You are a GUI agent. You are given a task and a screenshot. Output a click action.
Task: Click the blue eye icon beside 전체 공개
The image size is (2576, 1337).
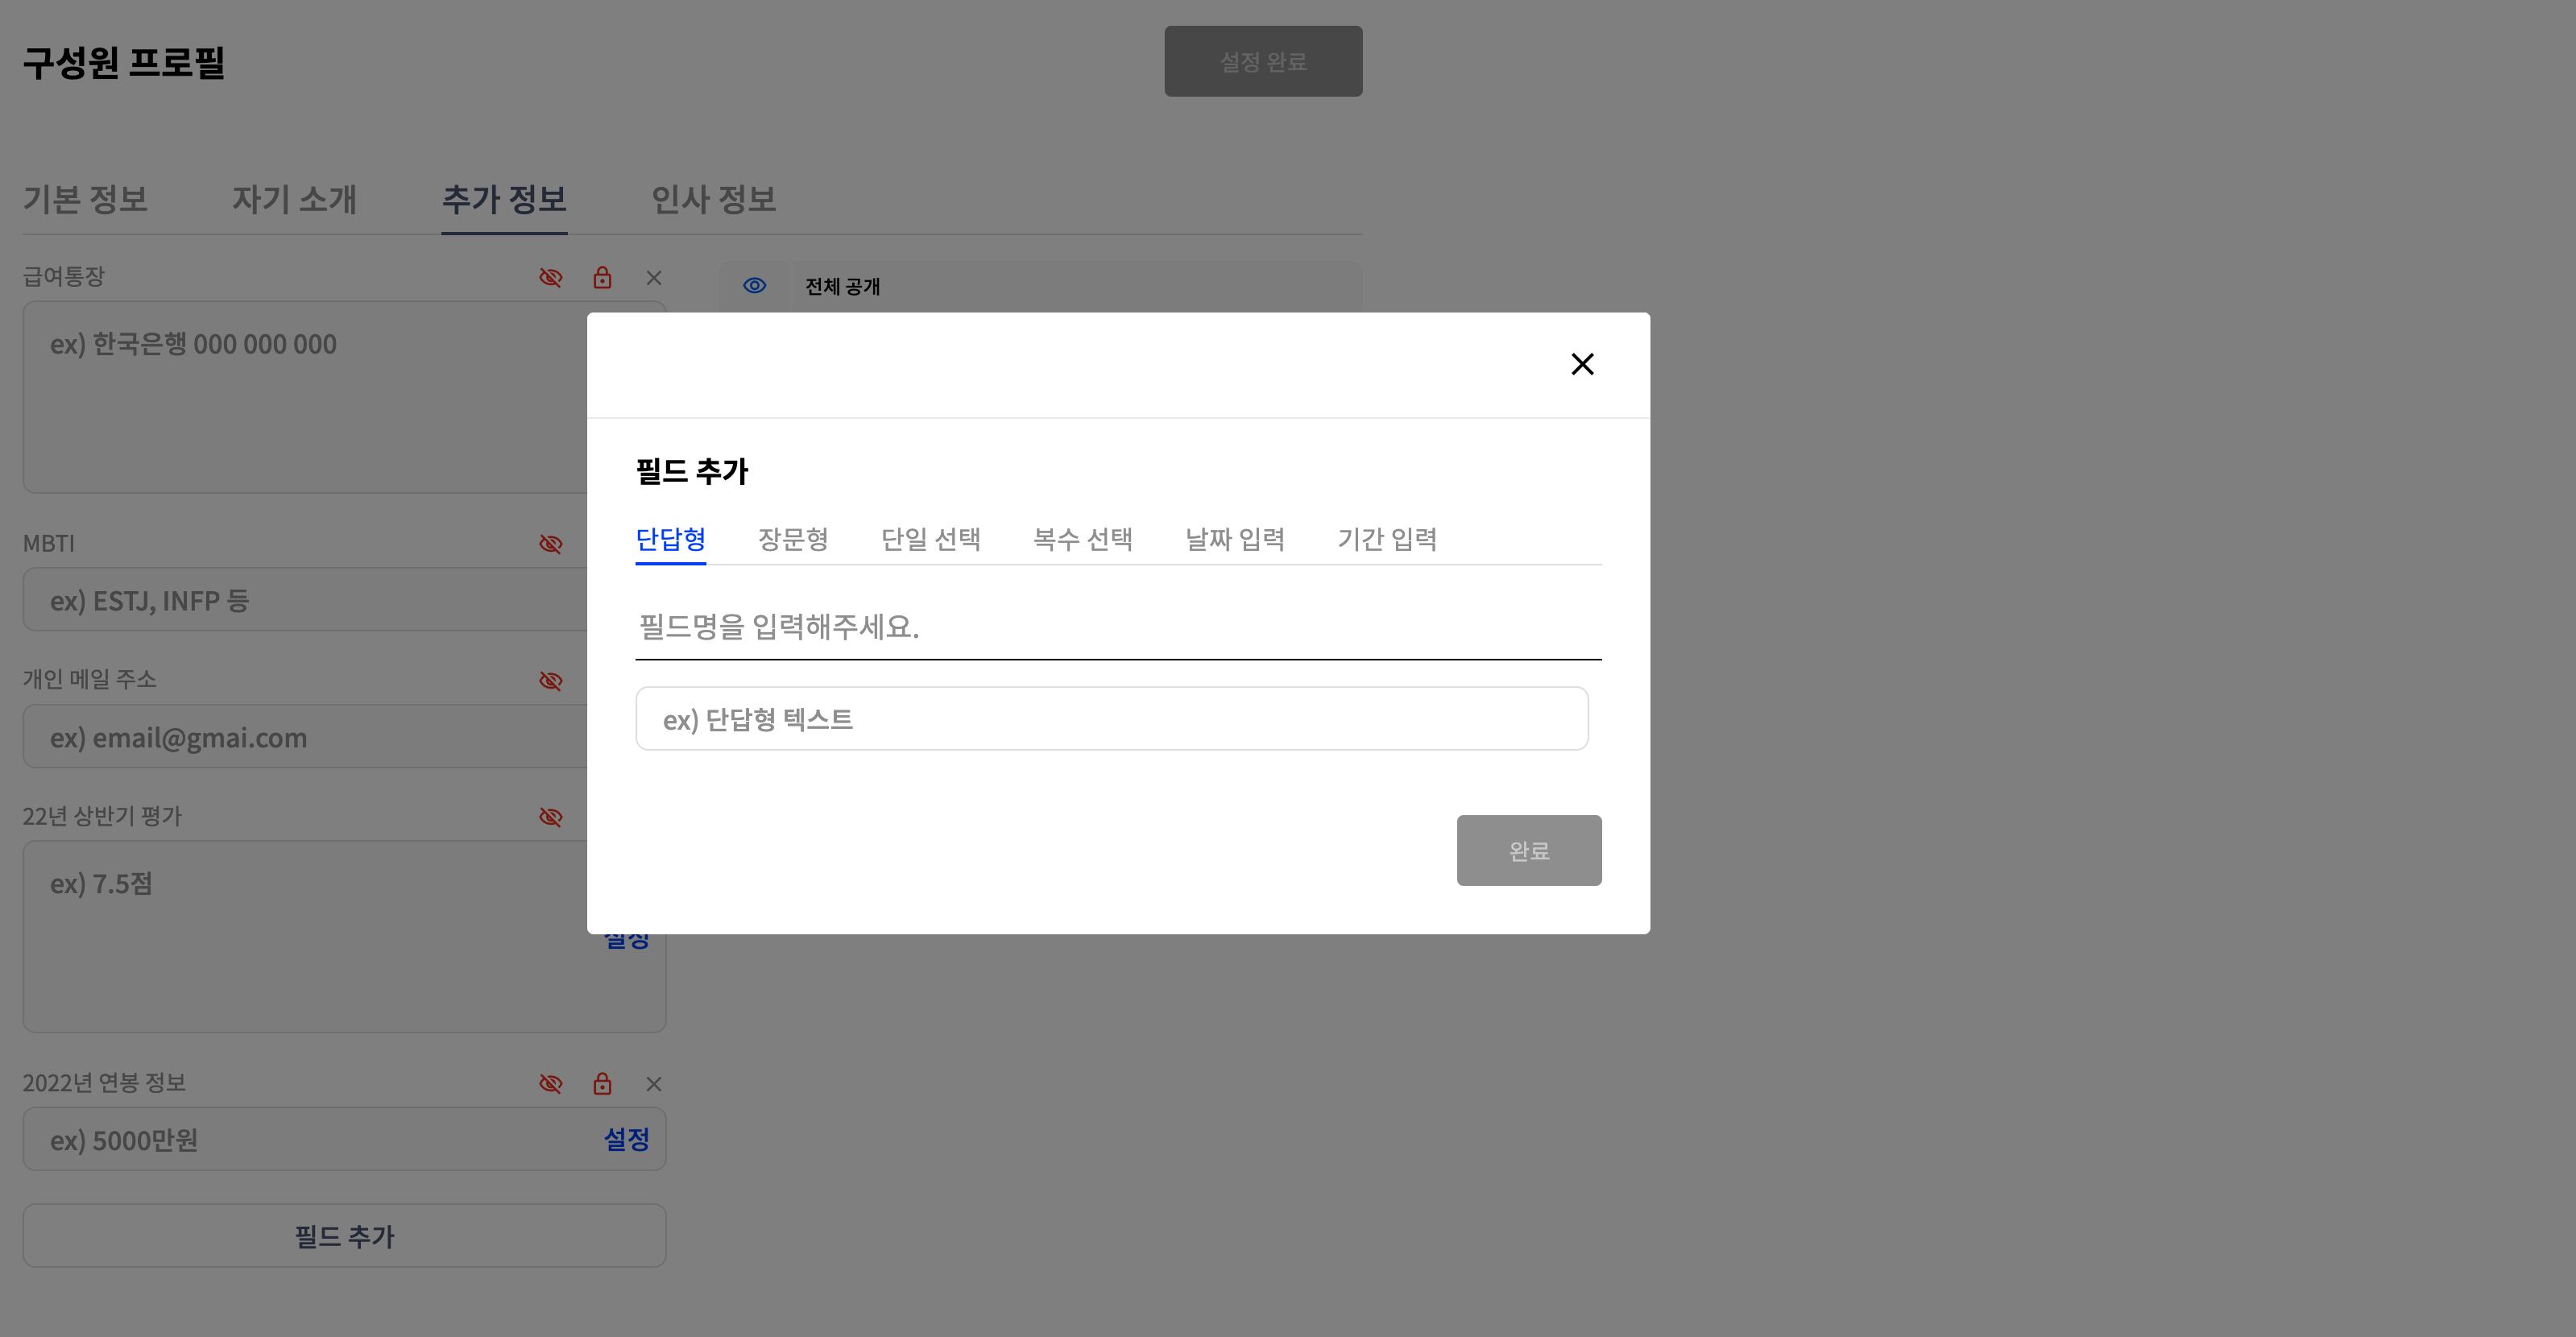[755, 286]
